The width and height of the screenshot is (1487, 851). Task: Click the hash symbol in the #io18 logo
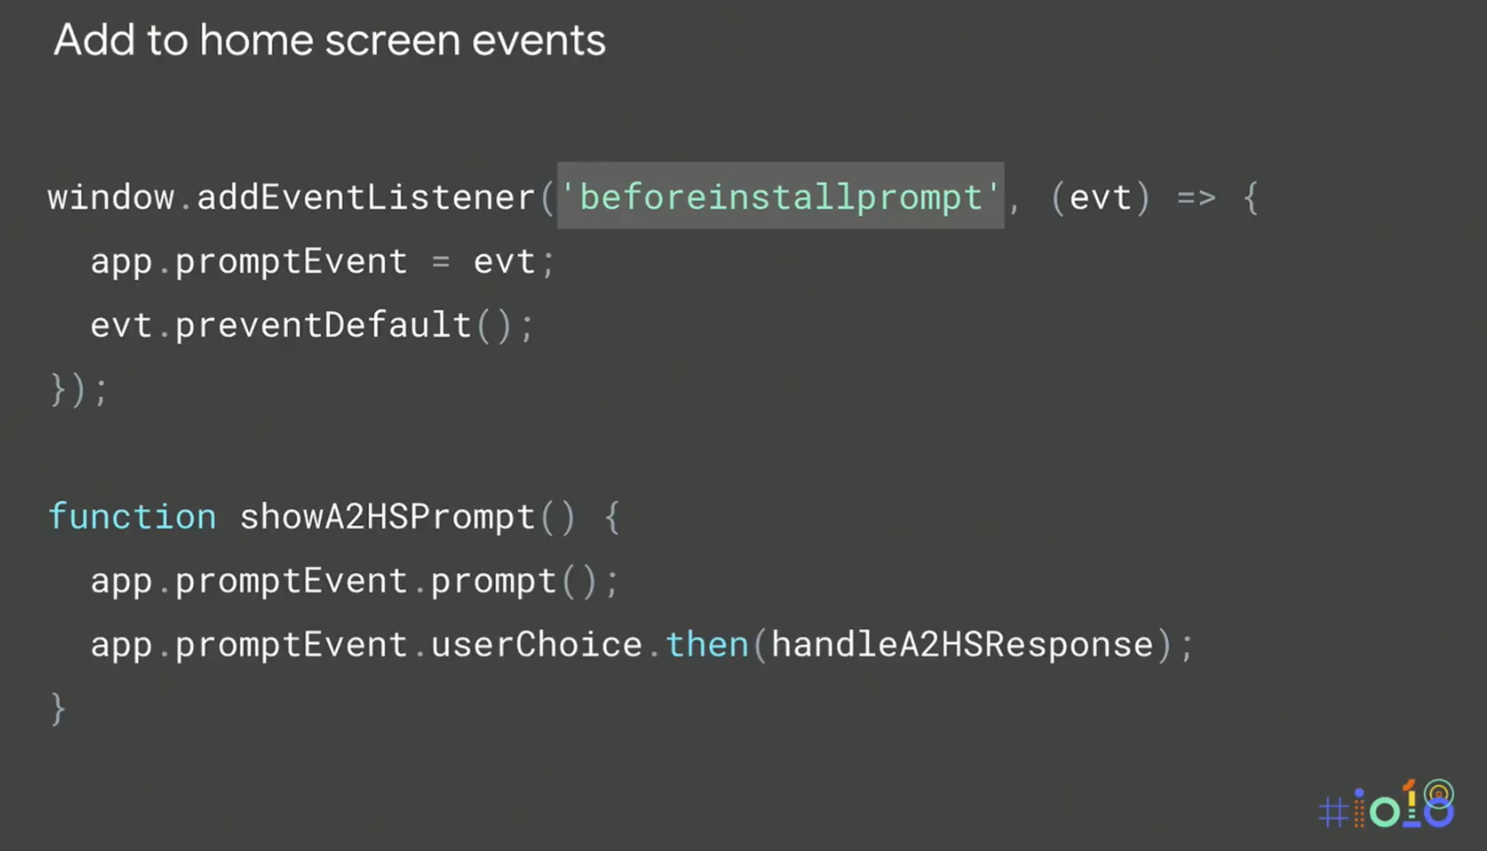click(1333, 811)
